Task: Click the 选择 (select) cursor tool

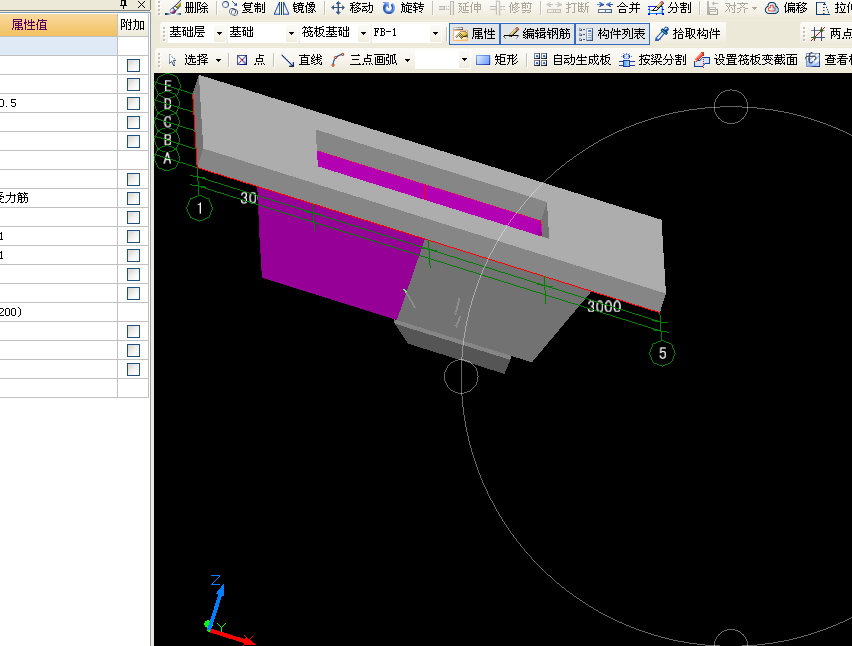Action: pos(188,60)
